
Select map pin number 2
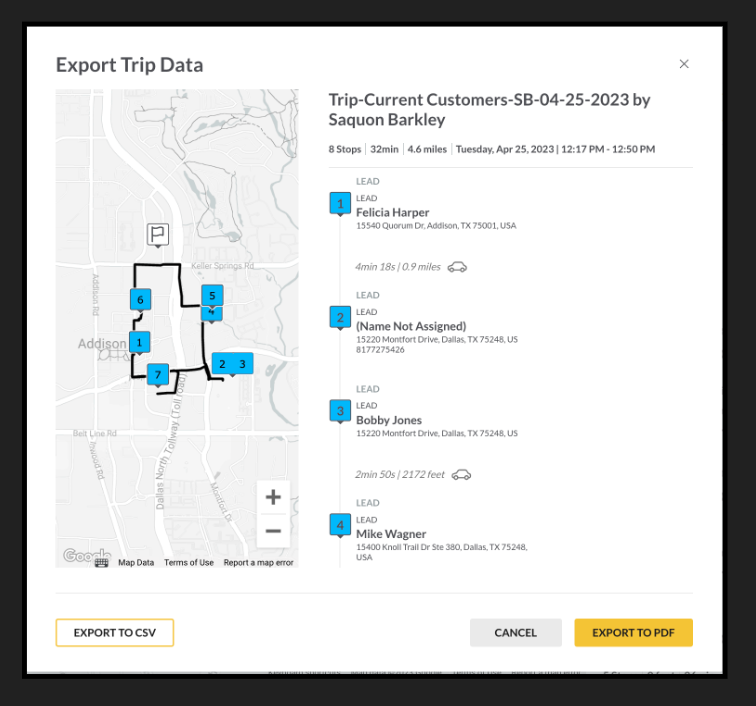click(x=222, y=364)
